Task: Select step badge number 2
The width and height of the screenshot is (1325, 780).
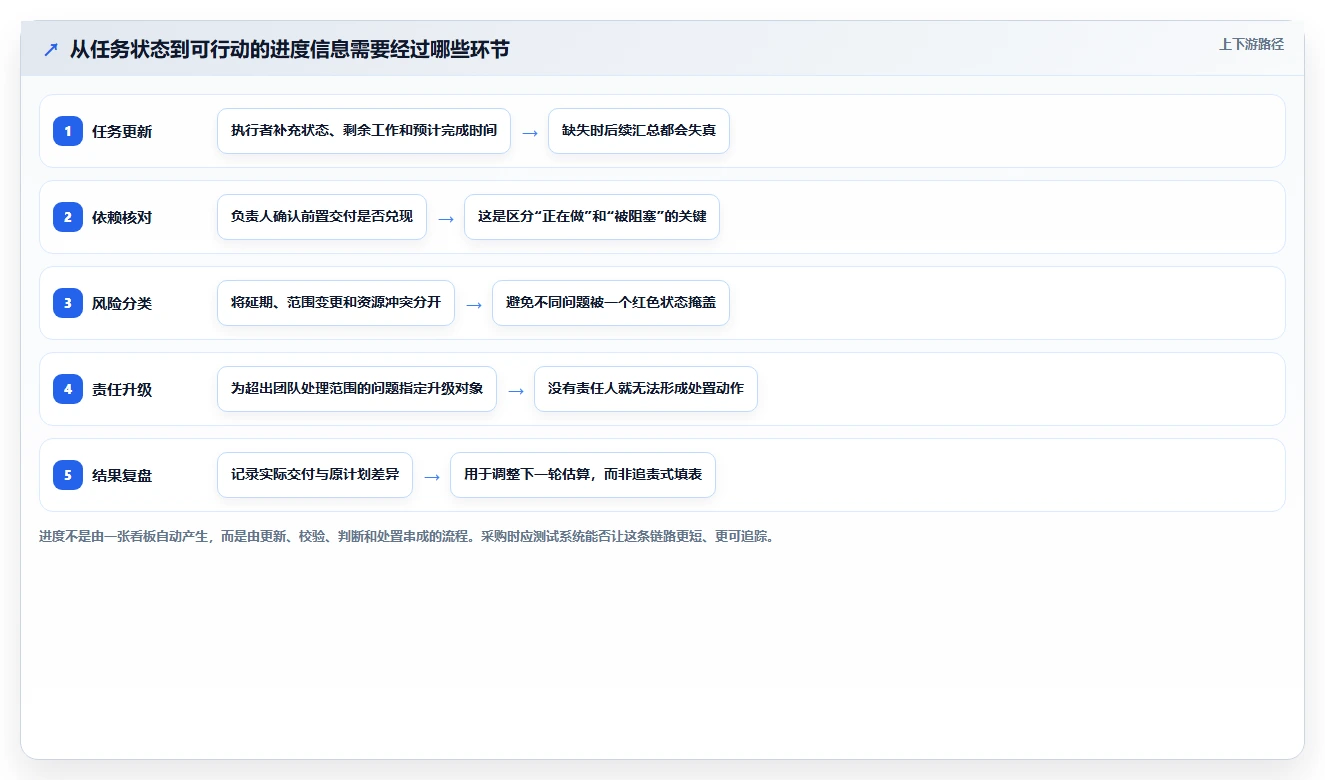Action: click(68, 216)
